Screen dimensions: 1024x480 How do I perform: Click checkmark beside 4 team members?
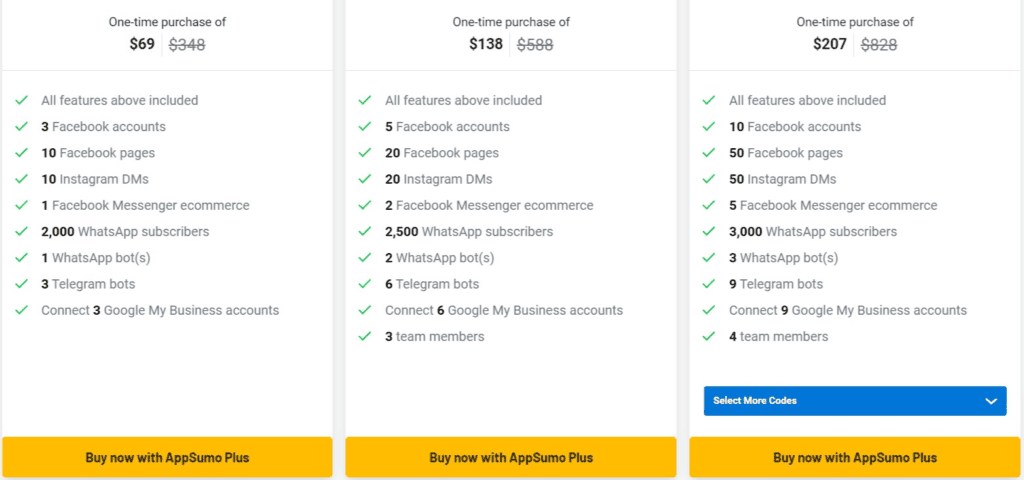pyautogui.click(x=709, y=337)
